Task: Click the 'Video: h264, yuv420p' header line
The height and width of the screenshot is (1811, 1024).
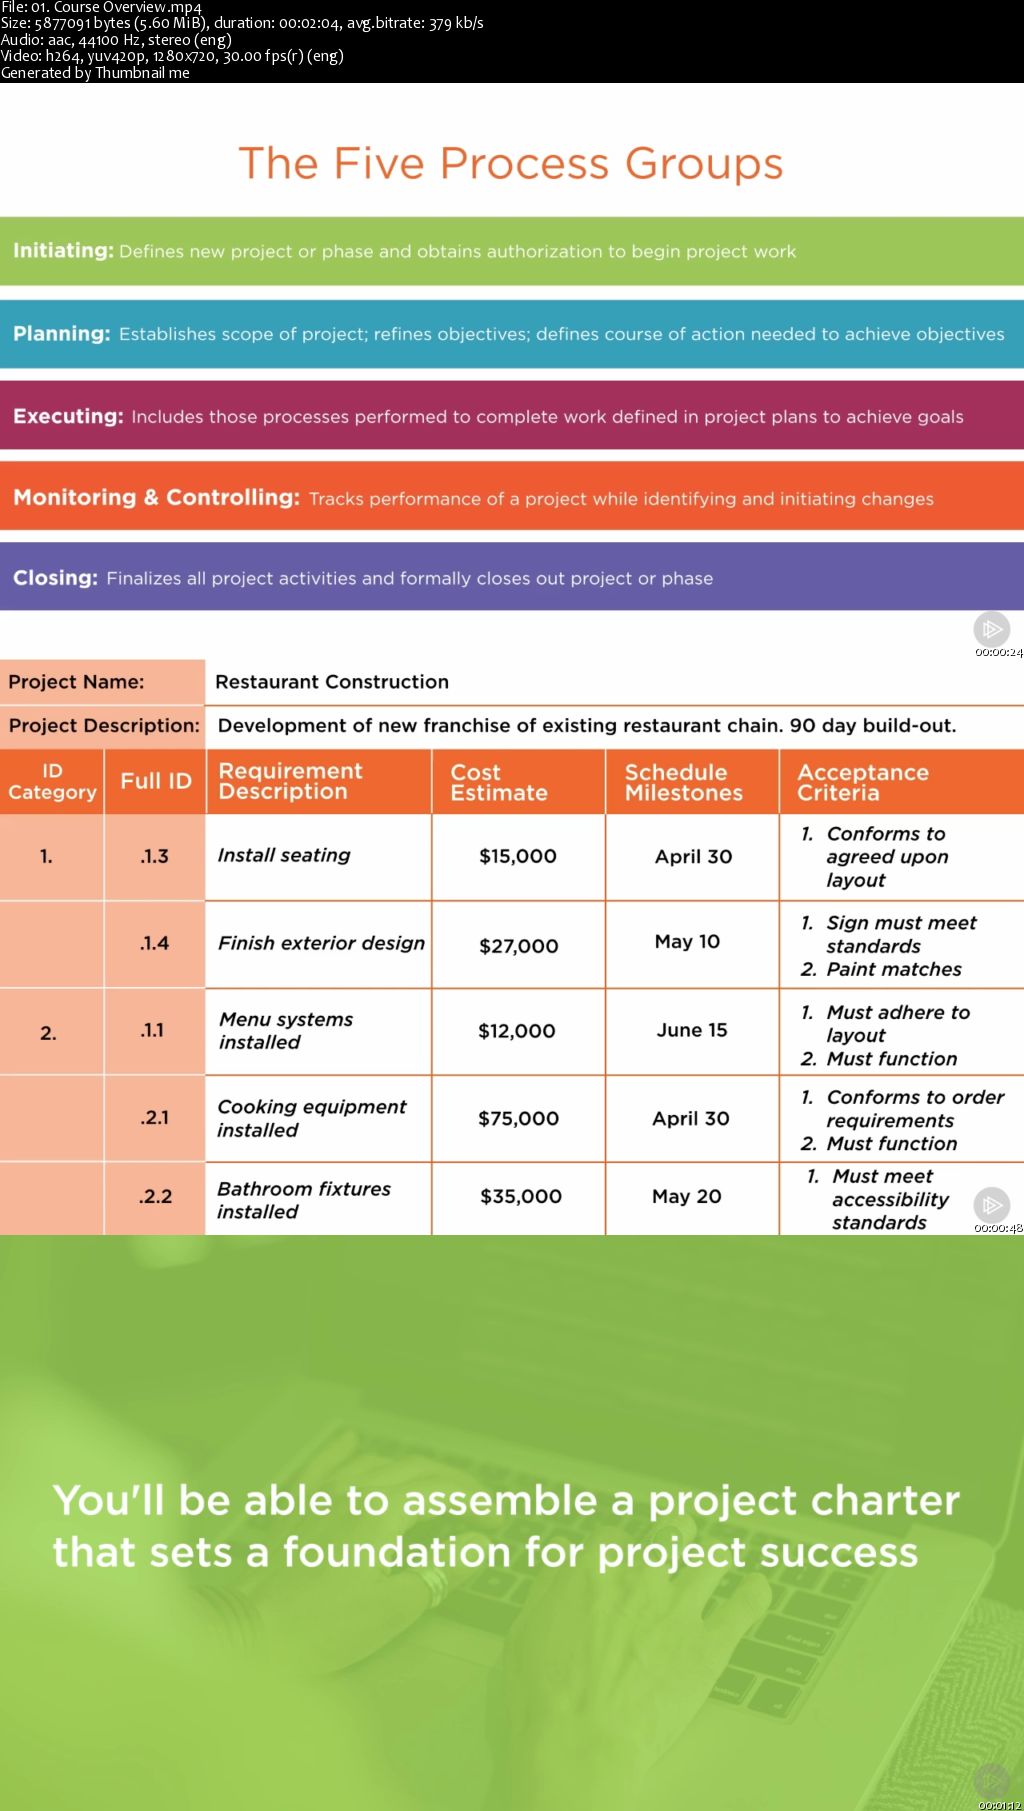Action: pyautogui.click(x=172, y=56)
